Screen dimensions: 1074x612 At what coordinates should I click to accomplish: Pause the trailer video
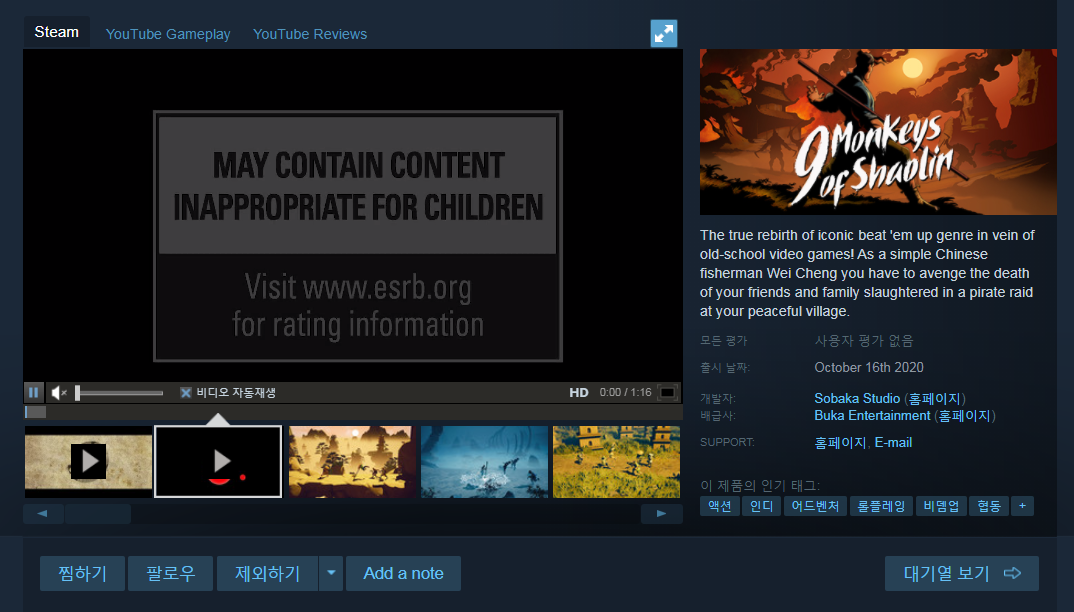(x=33, y=393)
